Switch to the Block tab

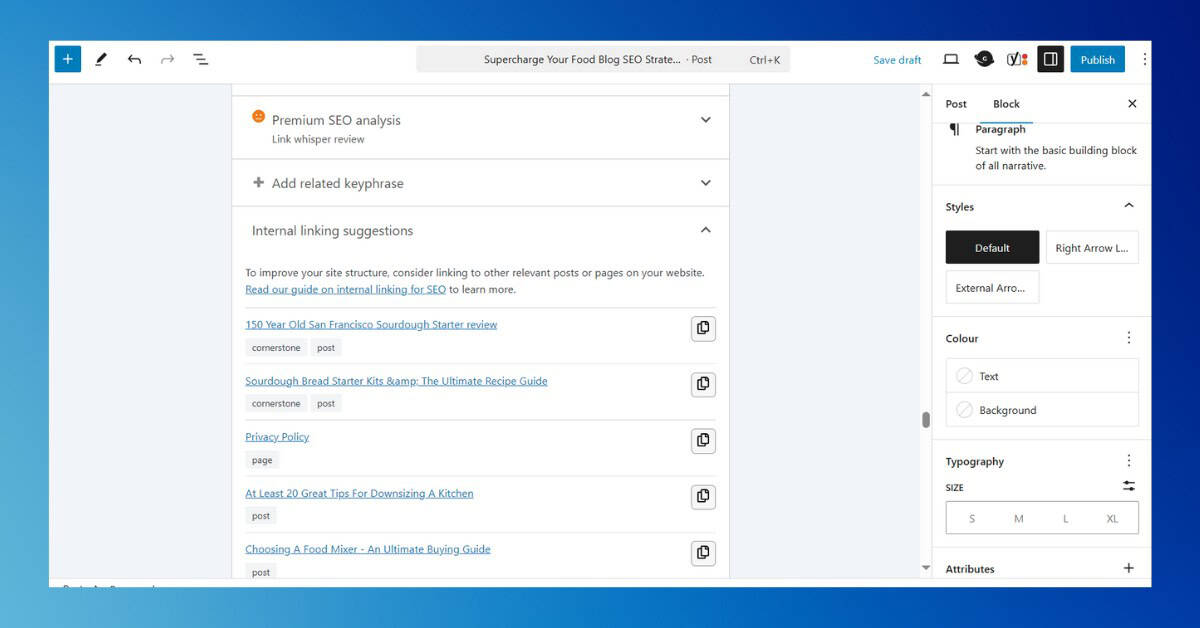coord(1006,104)
